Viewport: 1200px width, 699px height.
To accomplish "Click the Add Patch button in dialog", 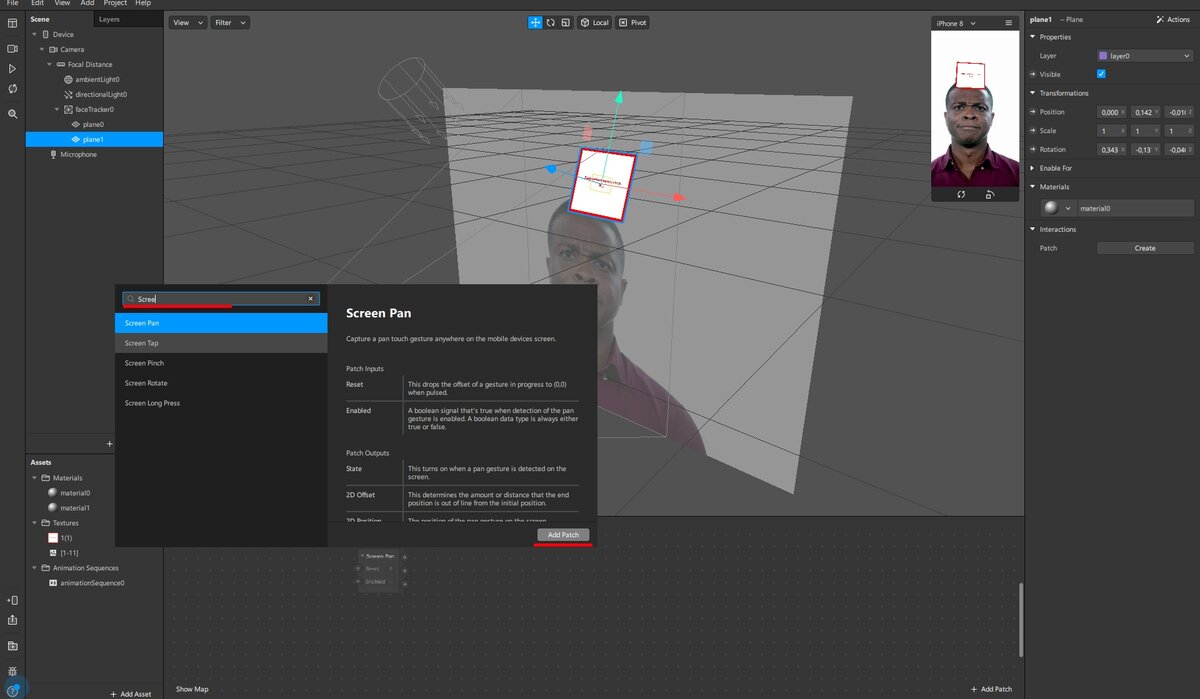I will click(563, 535).
